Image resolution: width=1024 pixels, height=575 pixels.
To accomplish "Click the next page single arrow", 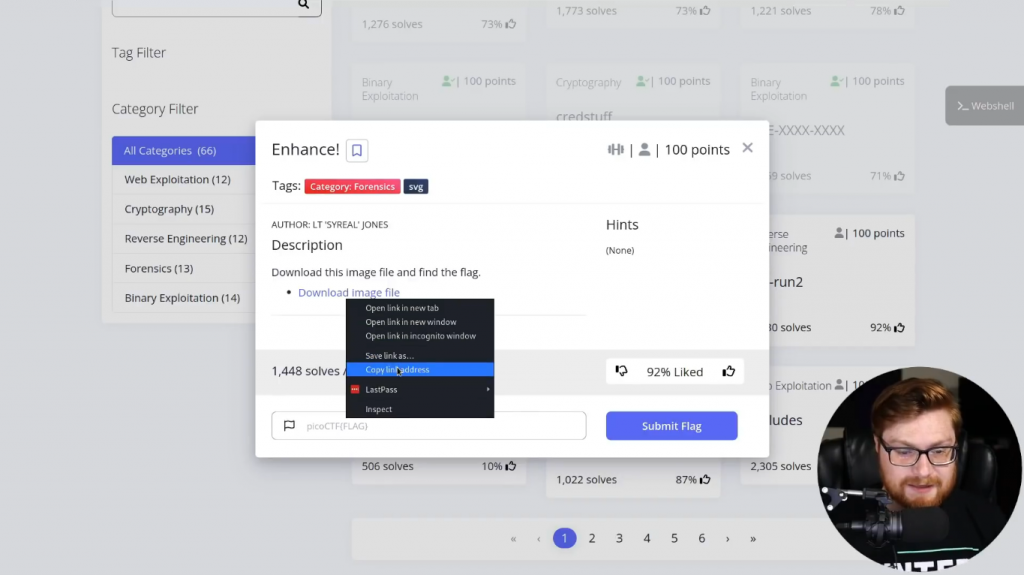I will pos(728,539).
